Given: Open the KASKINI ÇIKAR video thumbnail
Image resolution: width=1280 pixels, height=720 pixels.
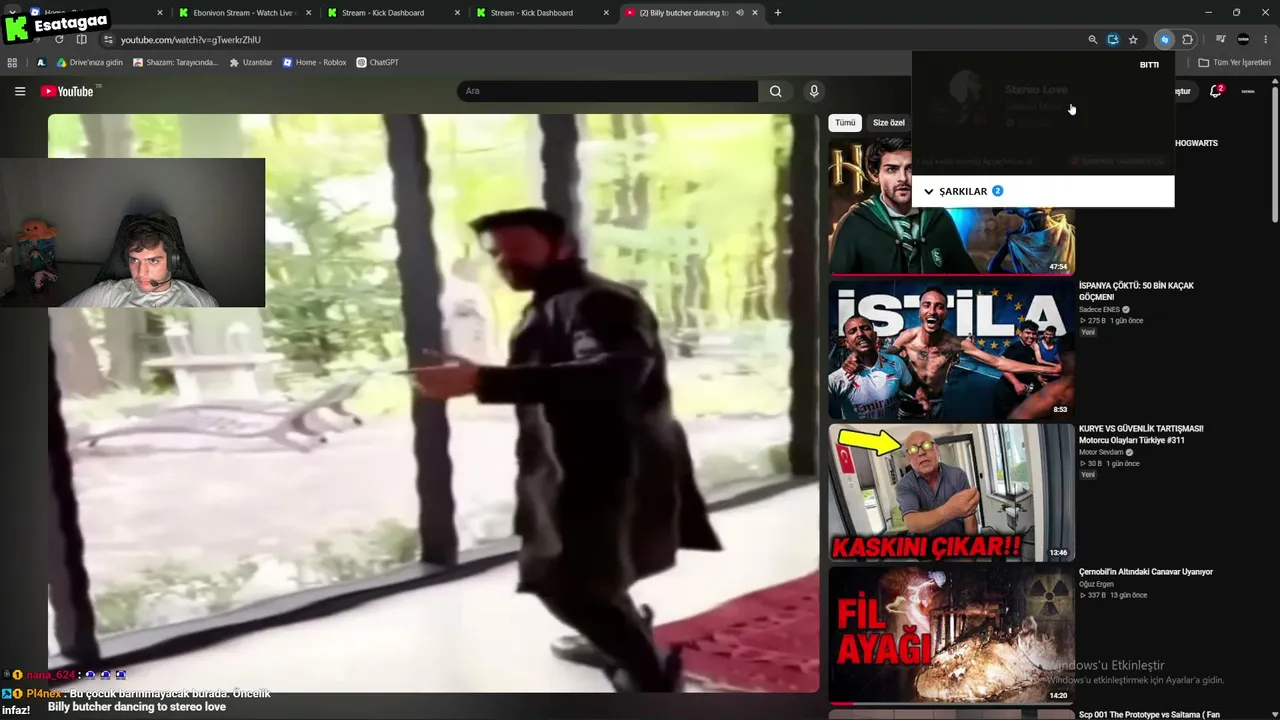Looking at the screenshot, I should (x=951, y=493).
